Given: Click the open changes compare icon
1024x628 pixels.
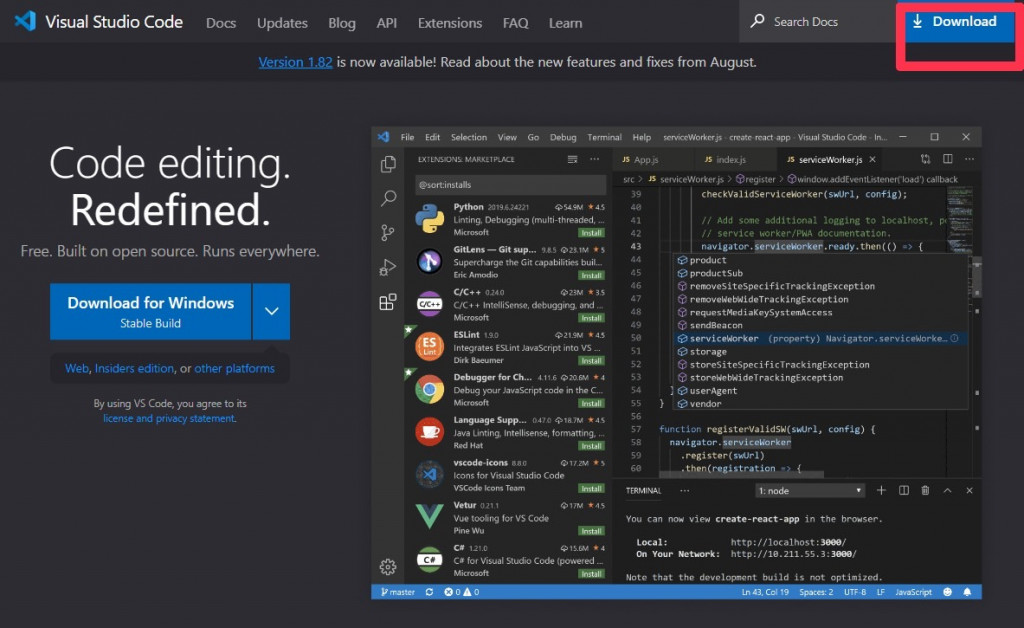Looking at the screenshot, I should (x=925, y=159).
